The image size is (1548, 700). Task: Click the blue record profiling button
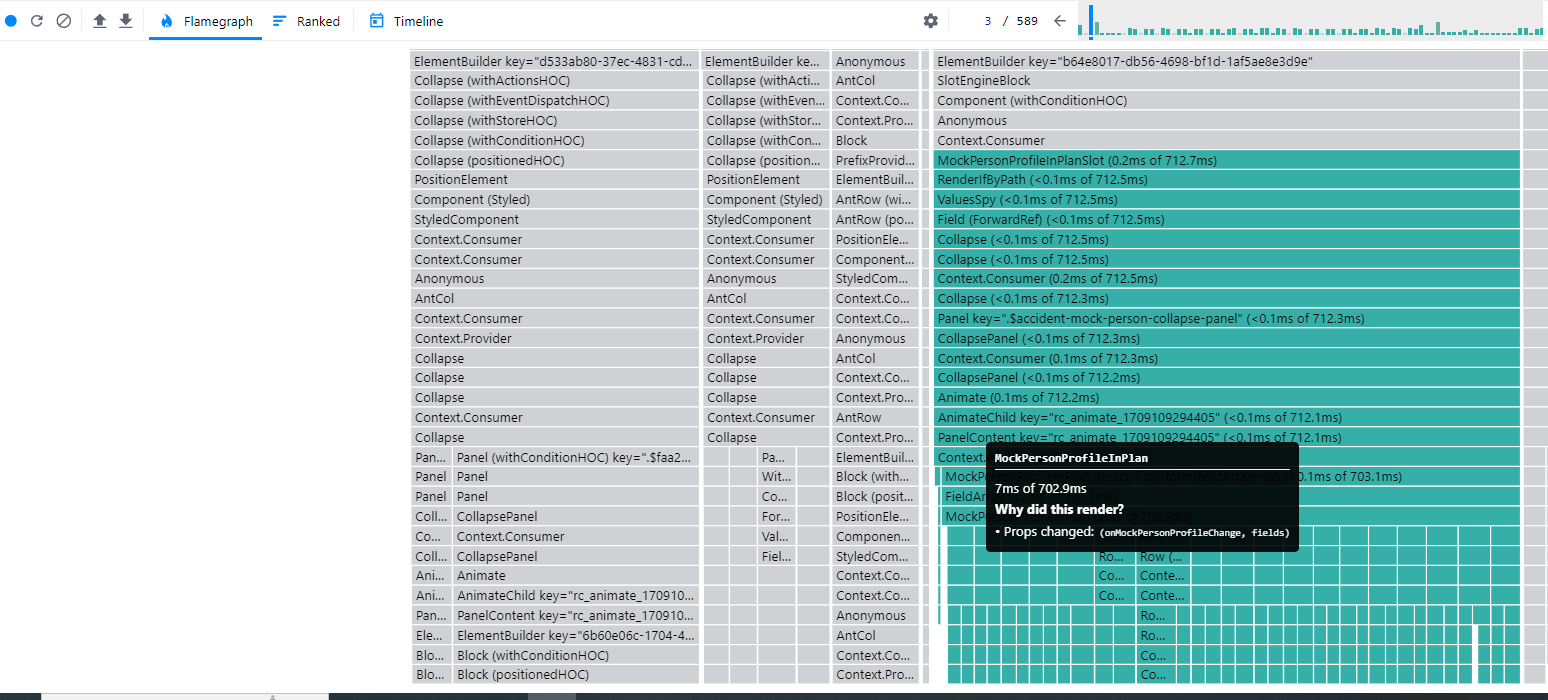pos(11,21)
